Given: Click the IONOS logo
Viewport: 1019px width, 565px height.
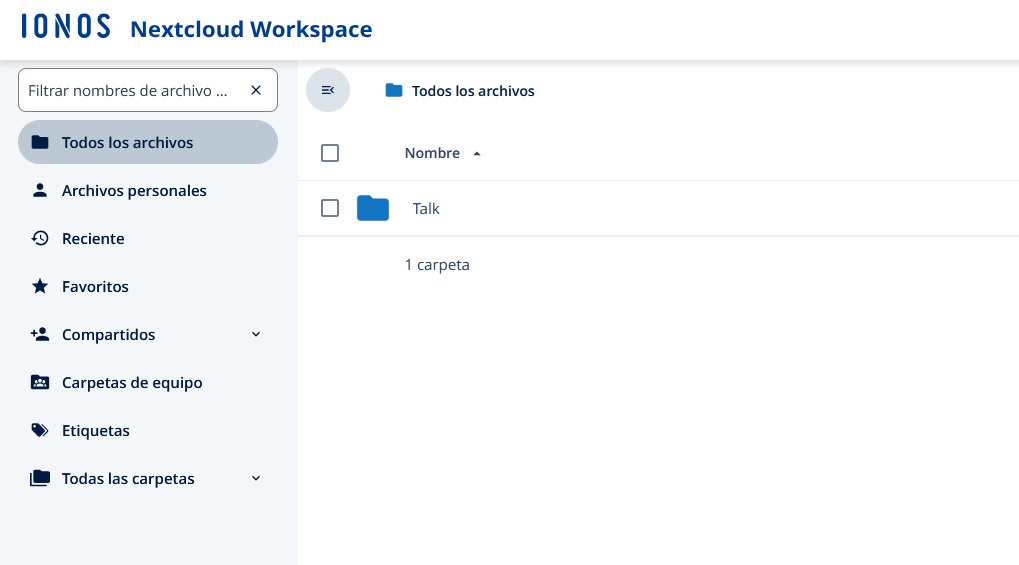Looking at the screenshot, I should coord(65,27).
